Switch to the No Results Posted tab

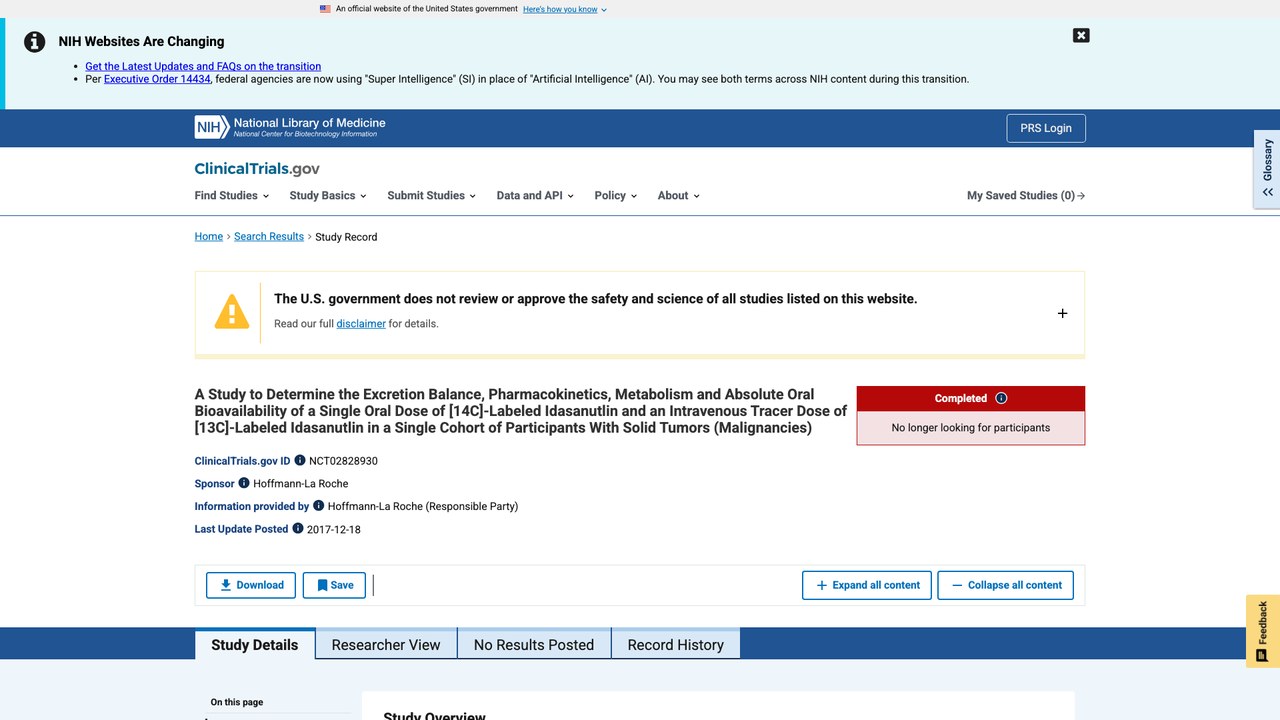point(534,645)
